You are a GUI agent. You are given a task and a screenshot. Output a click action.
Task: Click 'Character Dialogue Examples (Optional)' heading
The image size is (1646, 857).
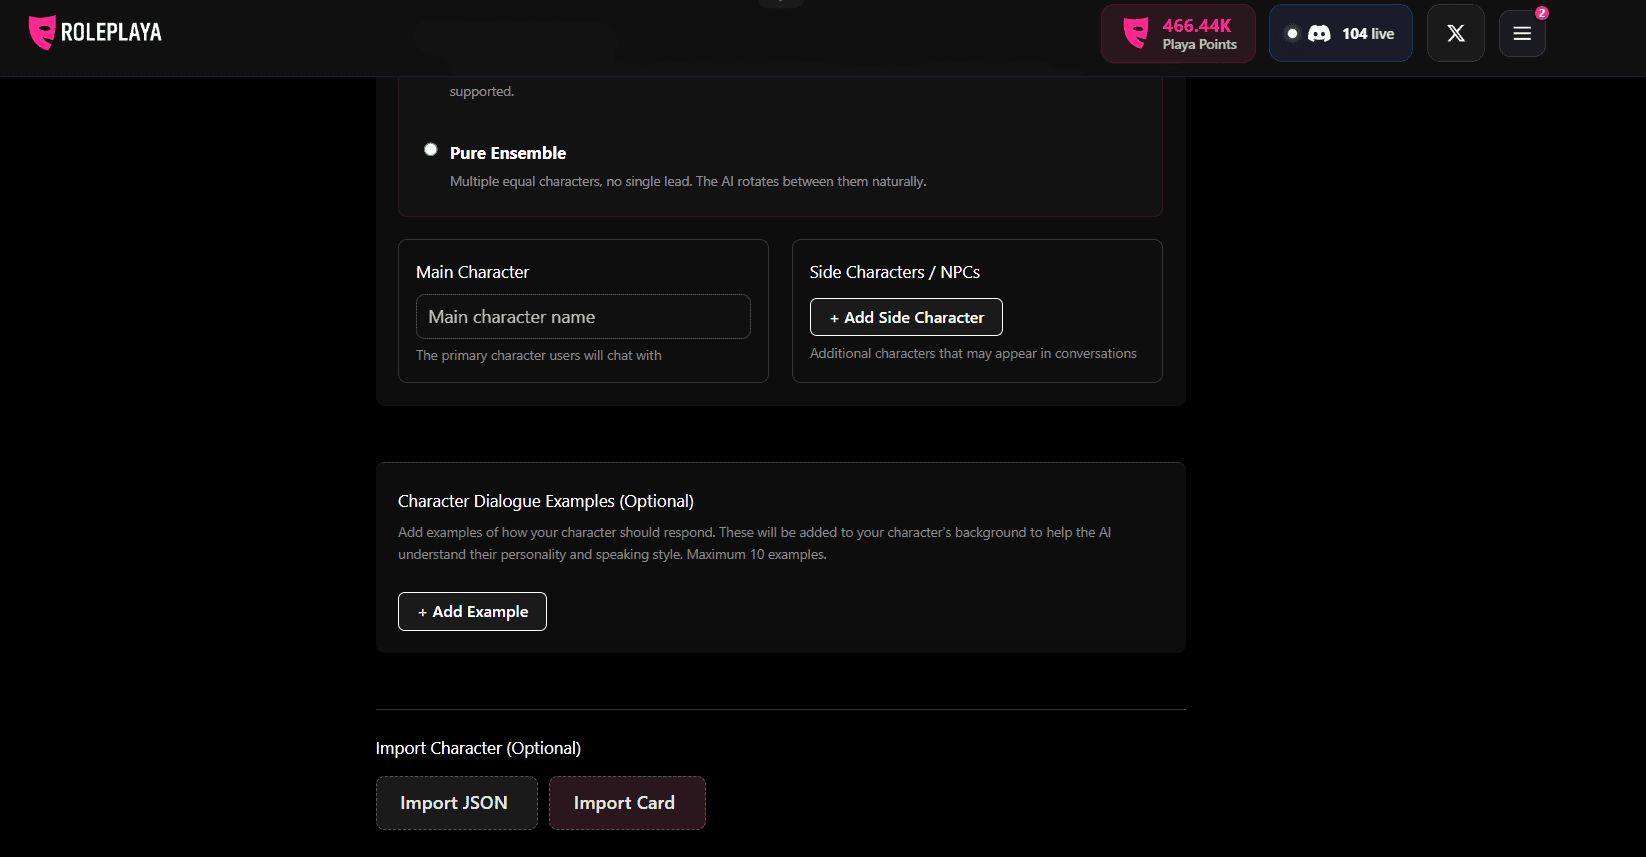pyautogui.click(x=546, y=501)
